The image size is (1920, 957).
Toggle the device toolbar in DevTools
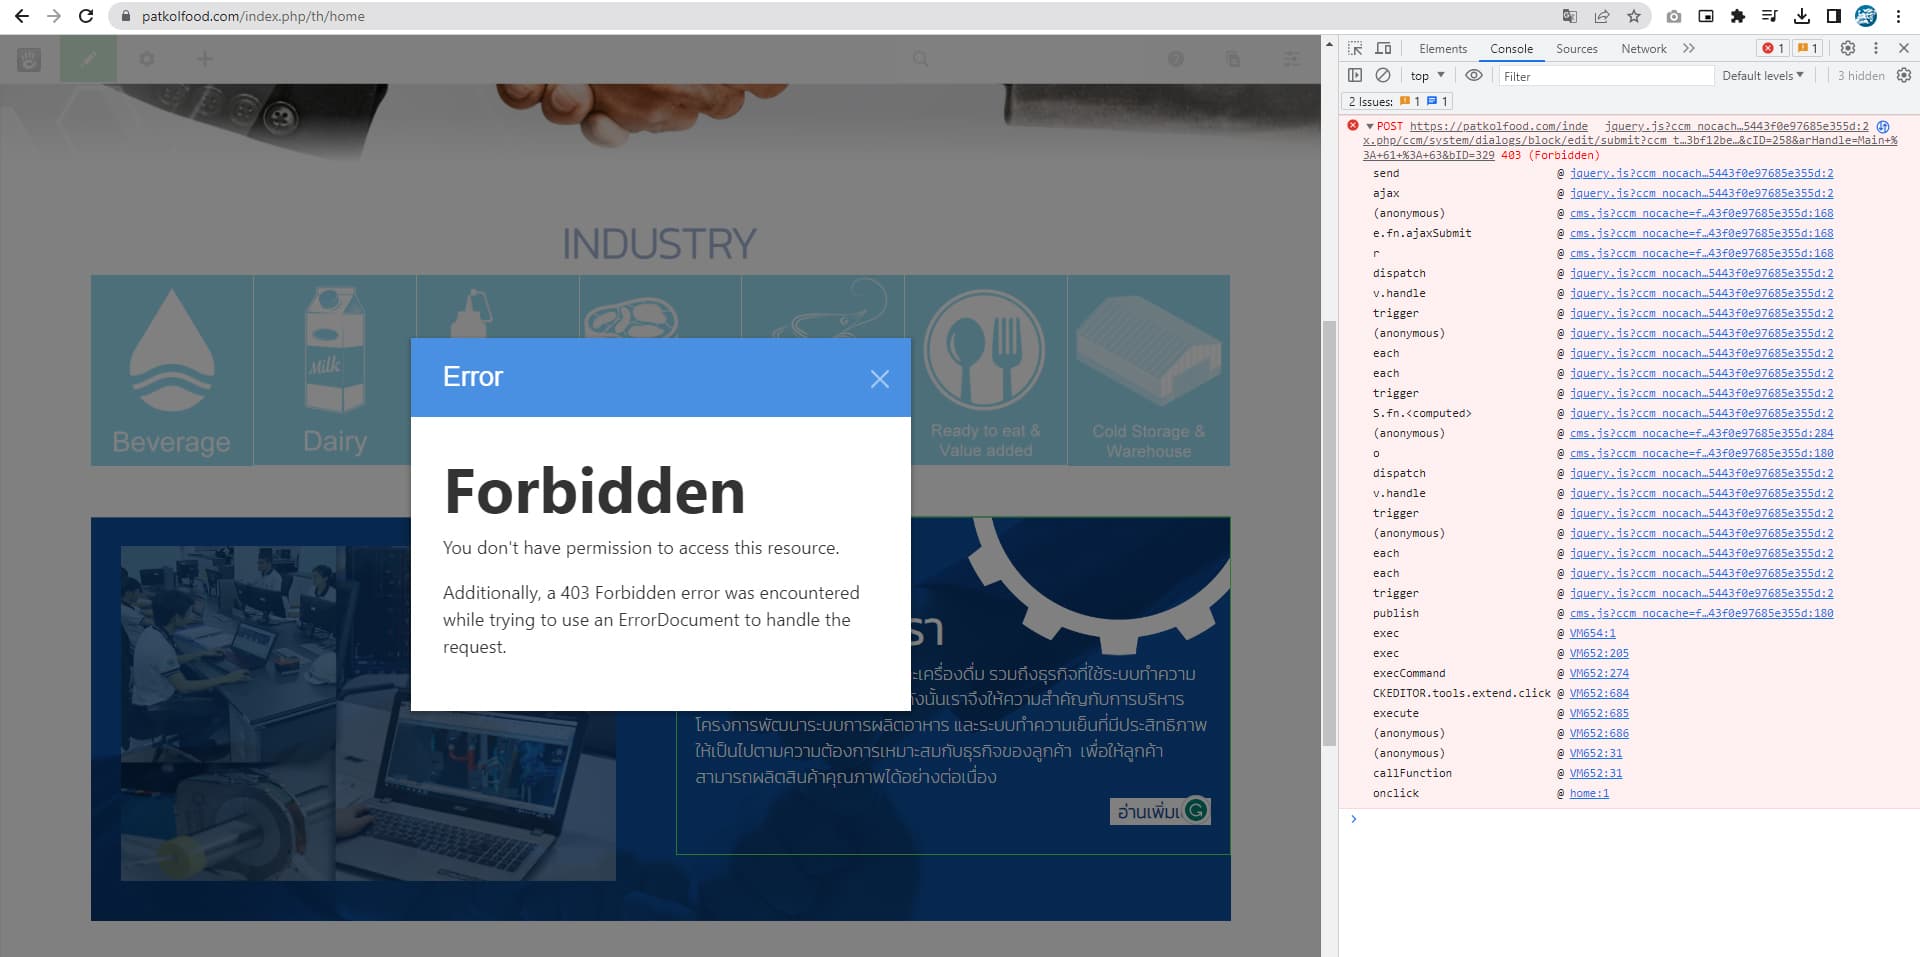[1383, 48]
